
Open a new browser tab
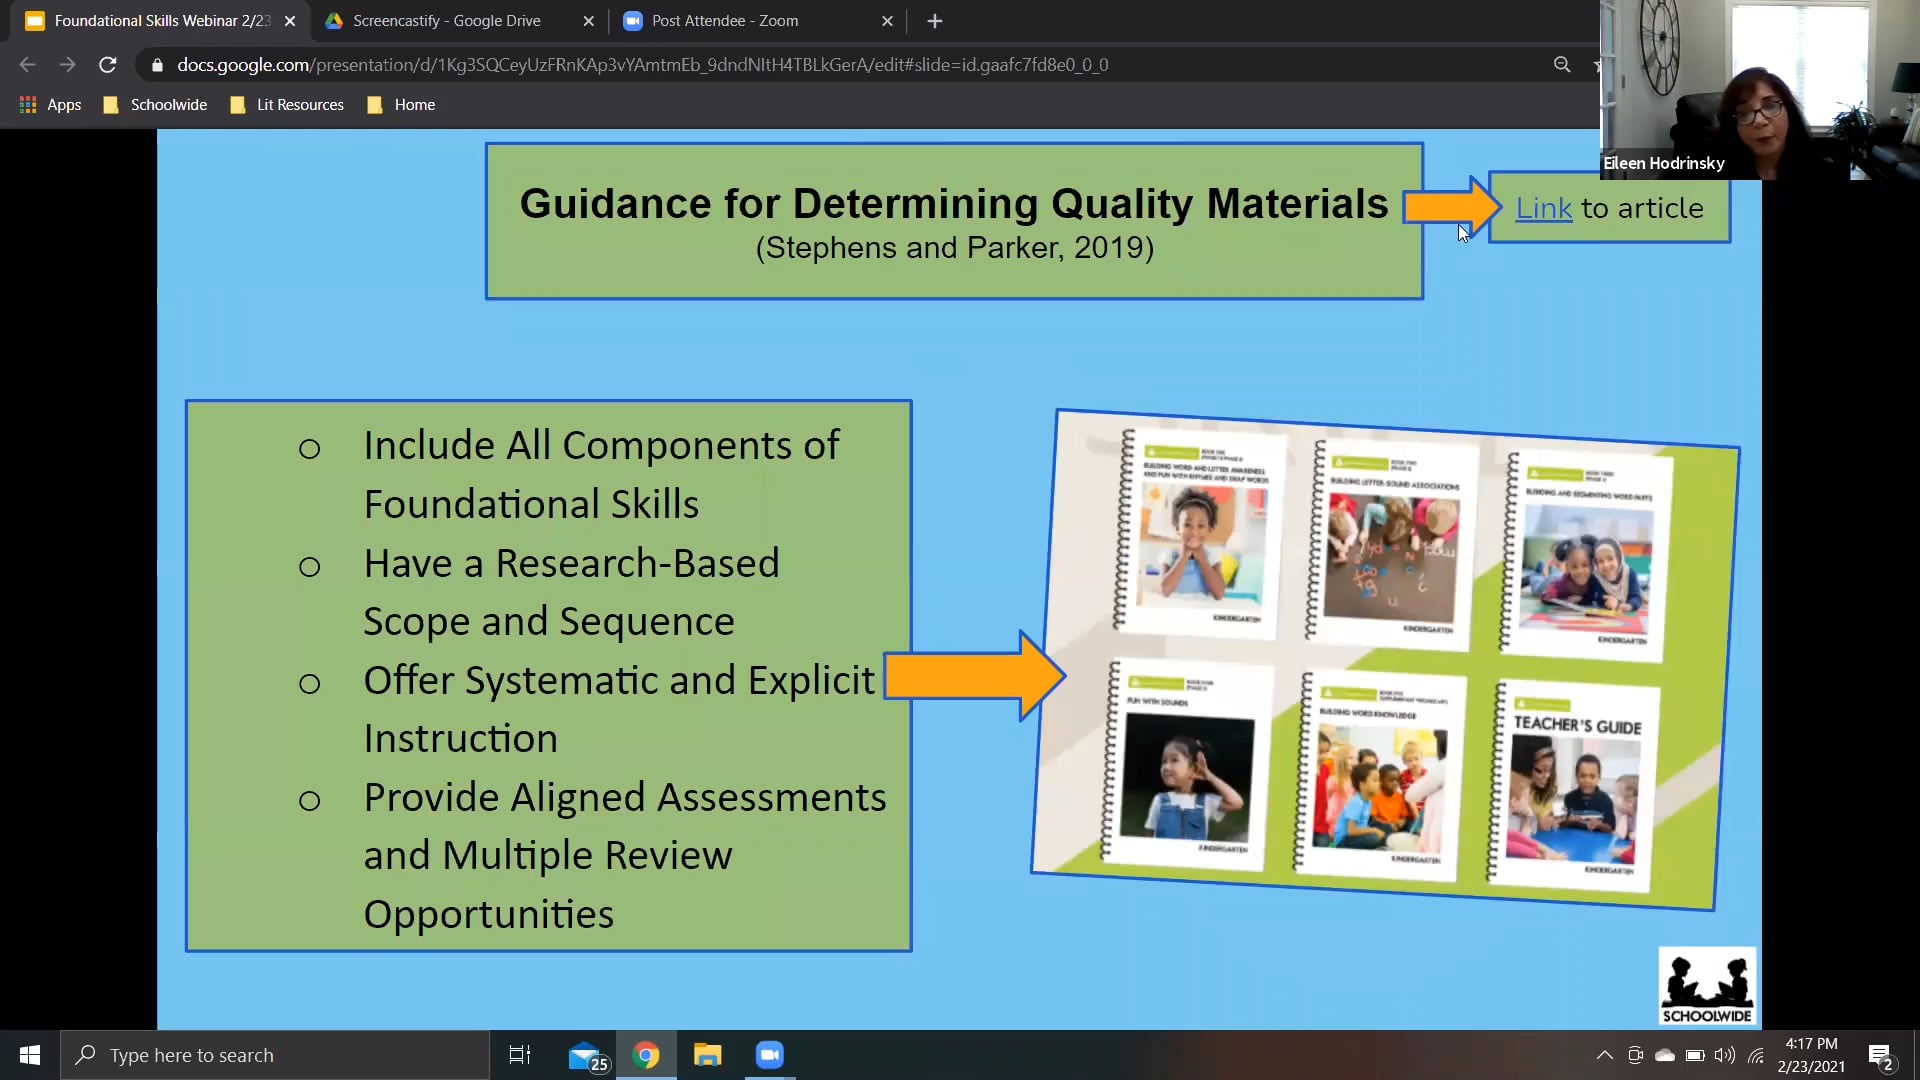[x=934, y=21]
